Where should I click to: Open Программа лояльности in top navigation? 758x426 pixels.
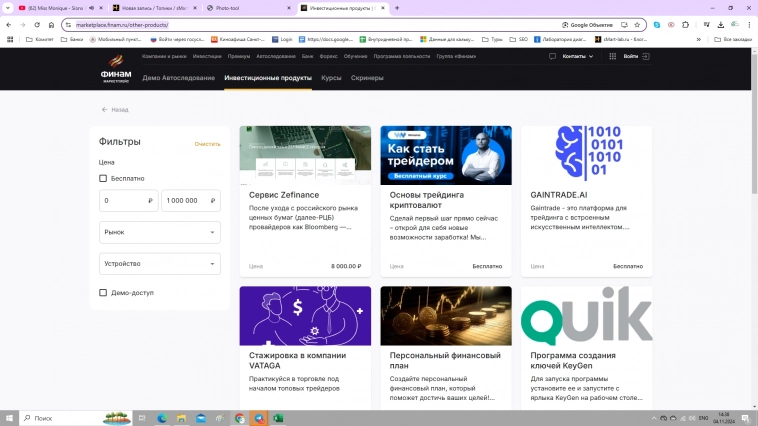click(x=401, y=56)
